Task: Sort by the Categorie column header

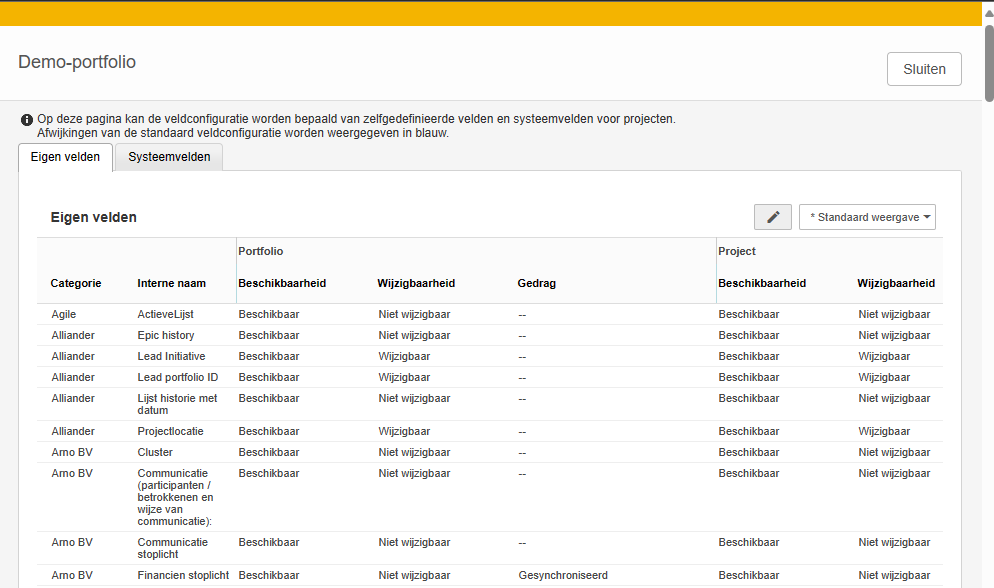Action: (x=76, y=283)
